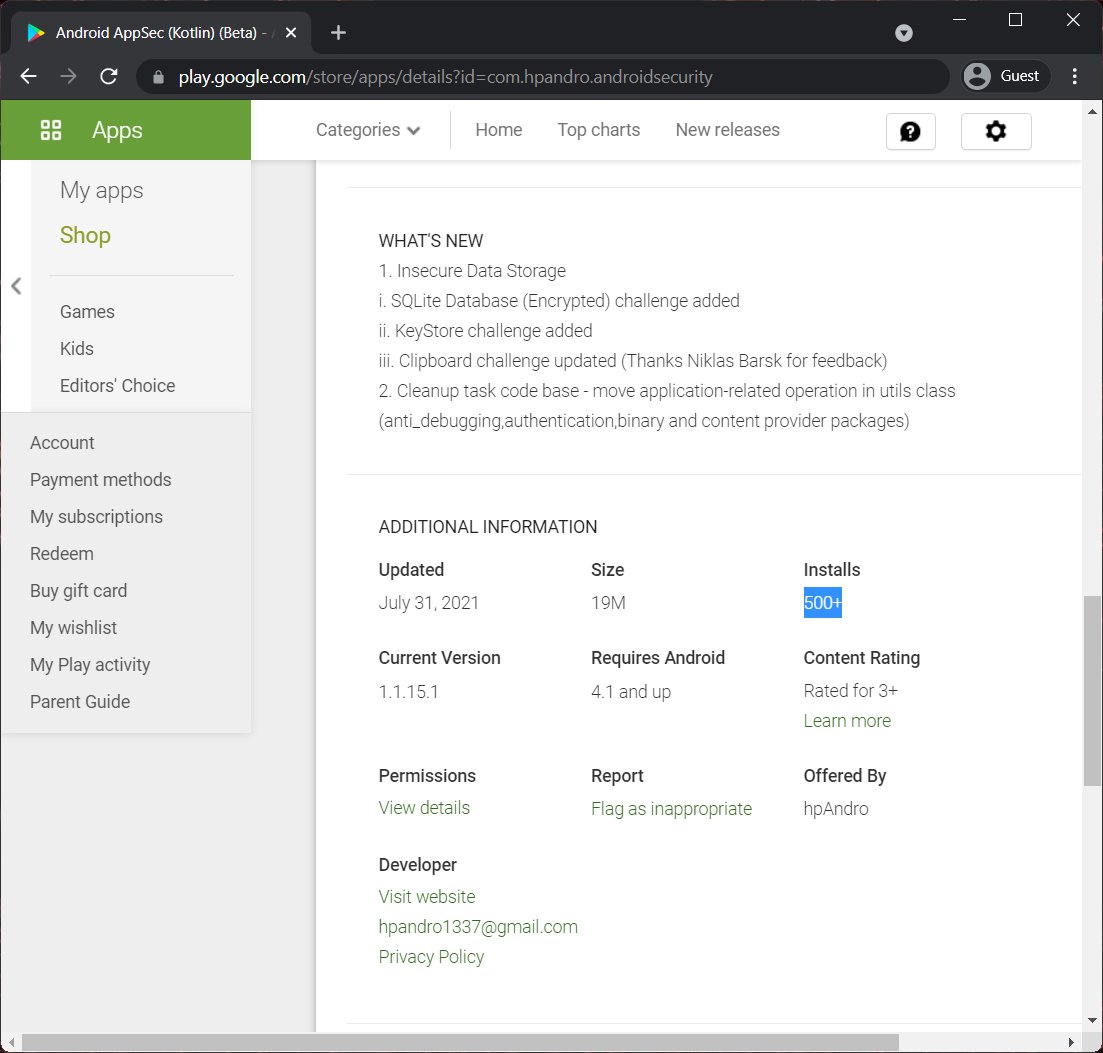Click the address bar URL

(x=445, y=77)
